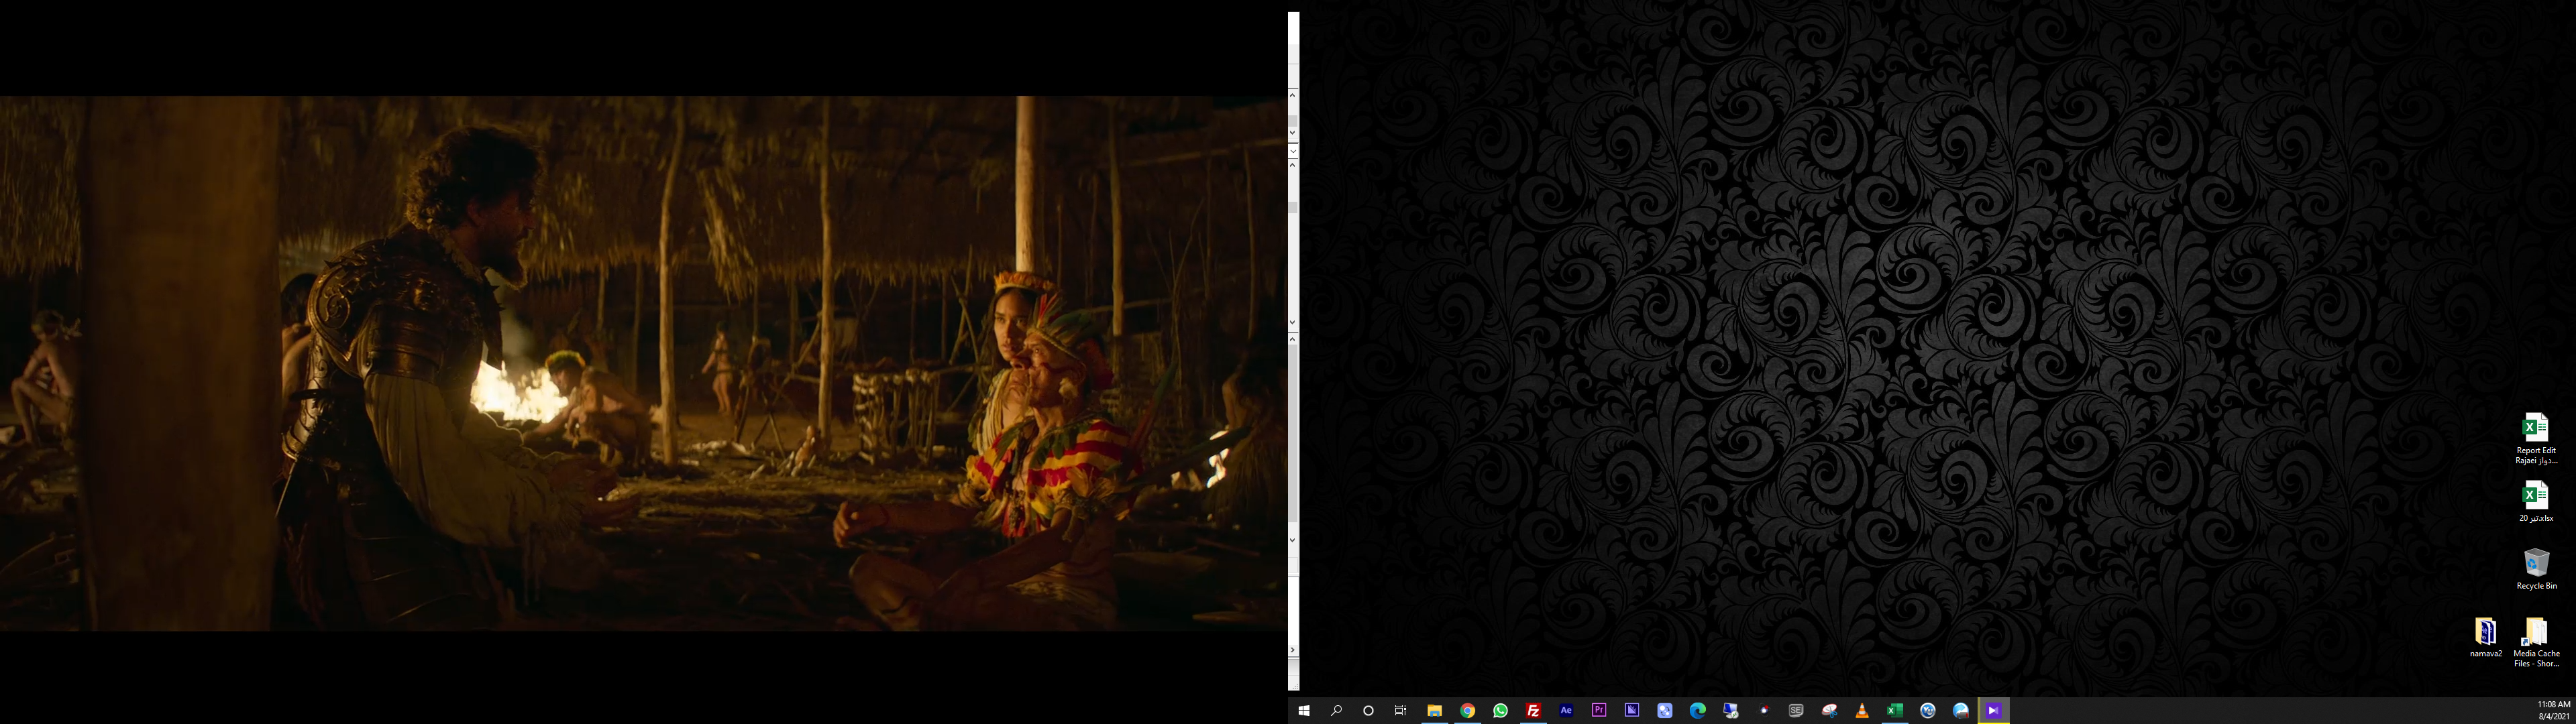
Task: Open Google Chrome from the taskbar
Action: [x=1467, y=711]
